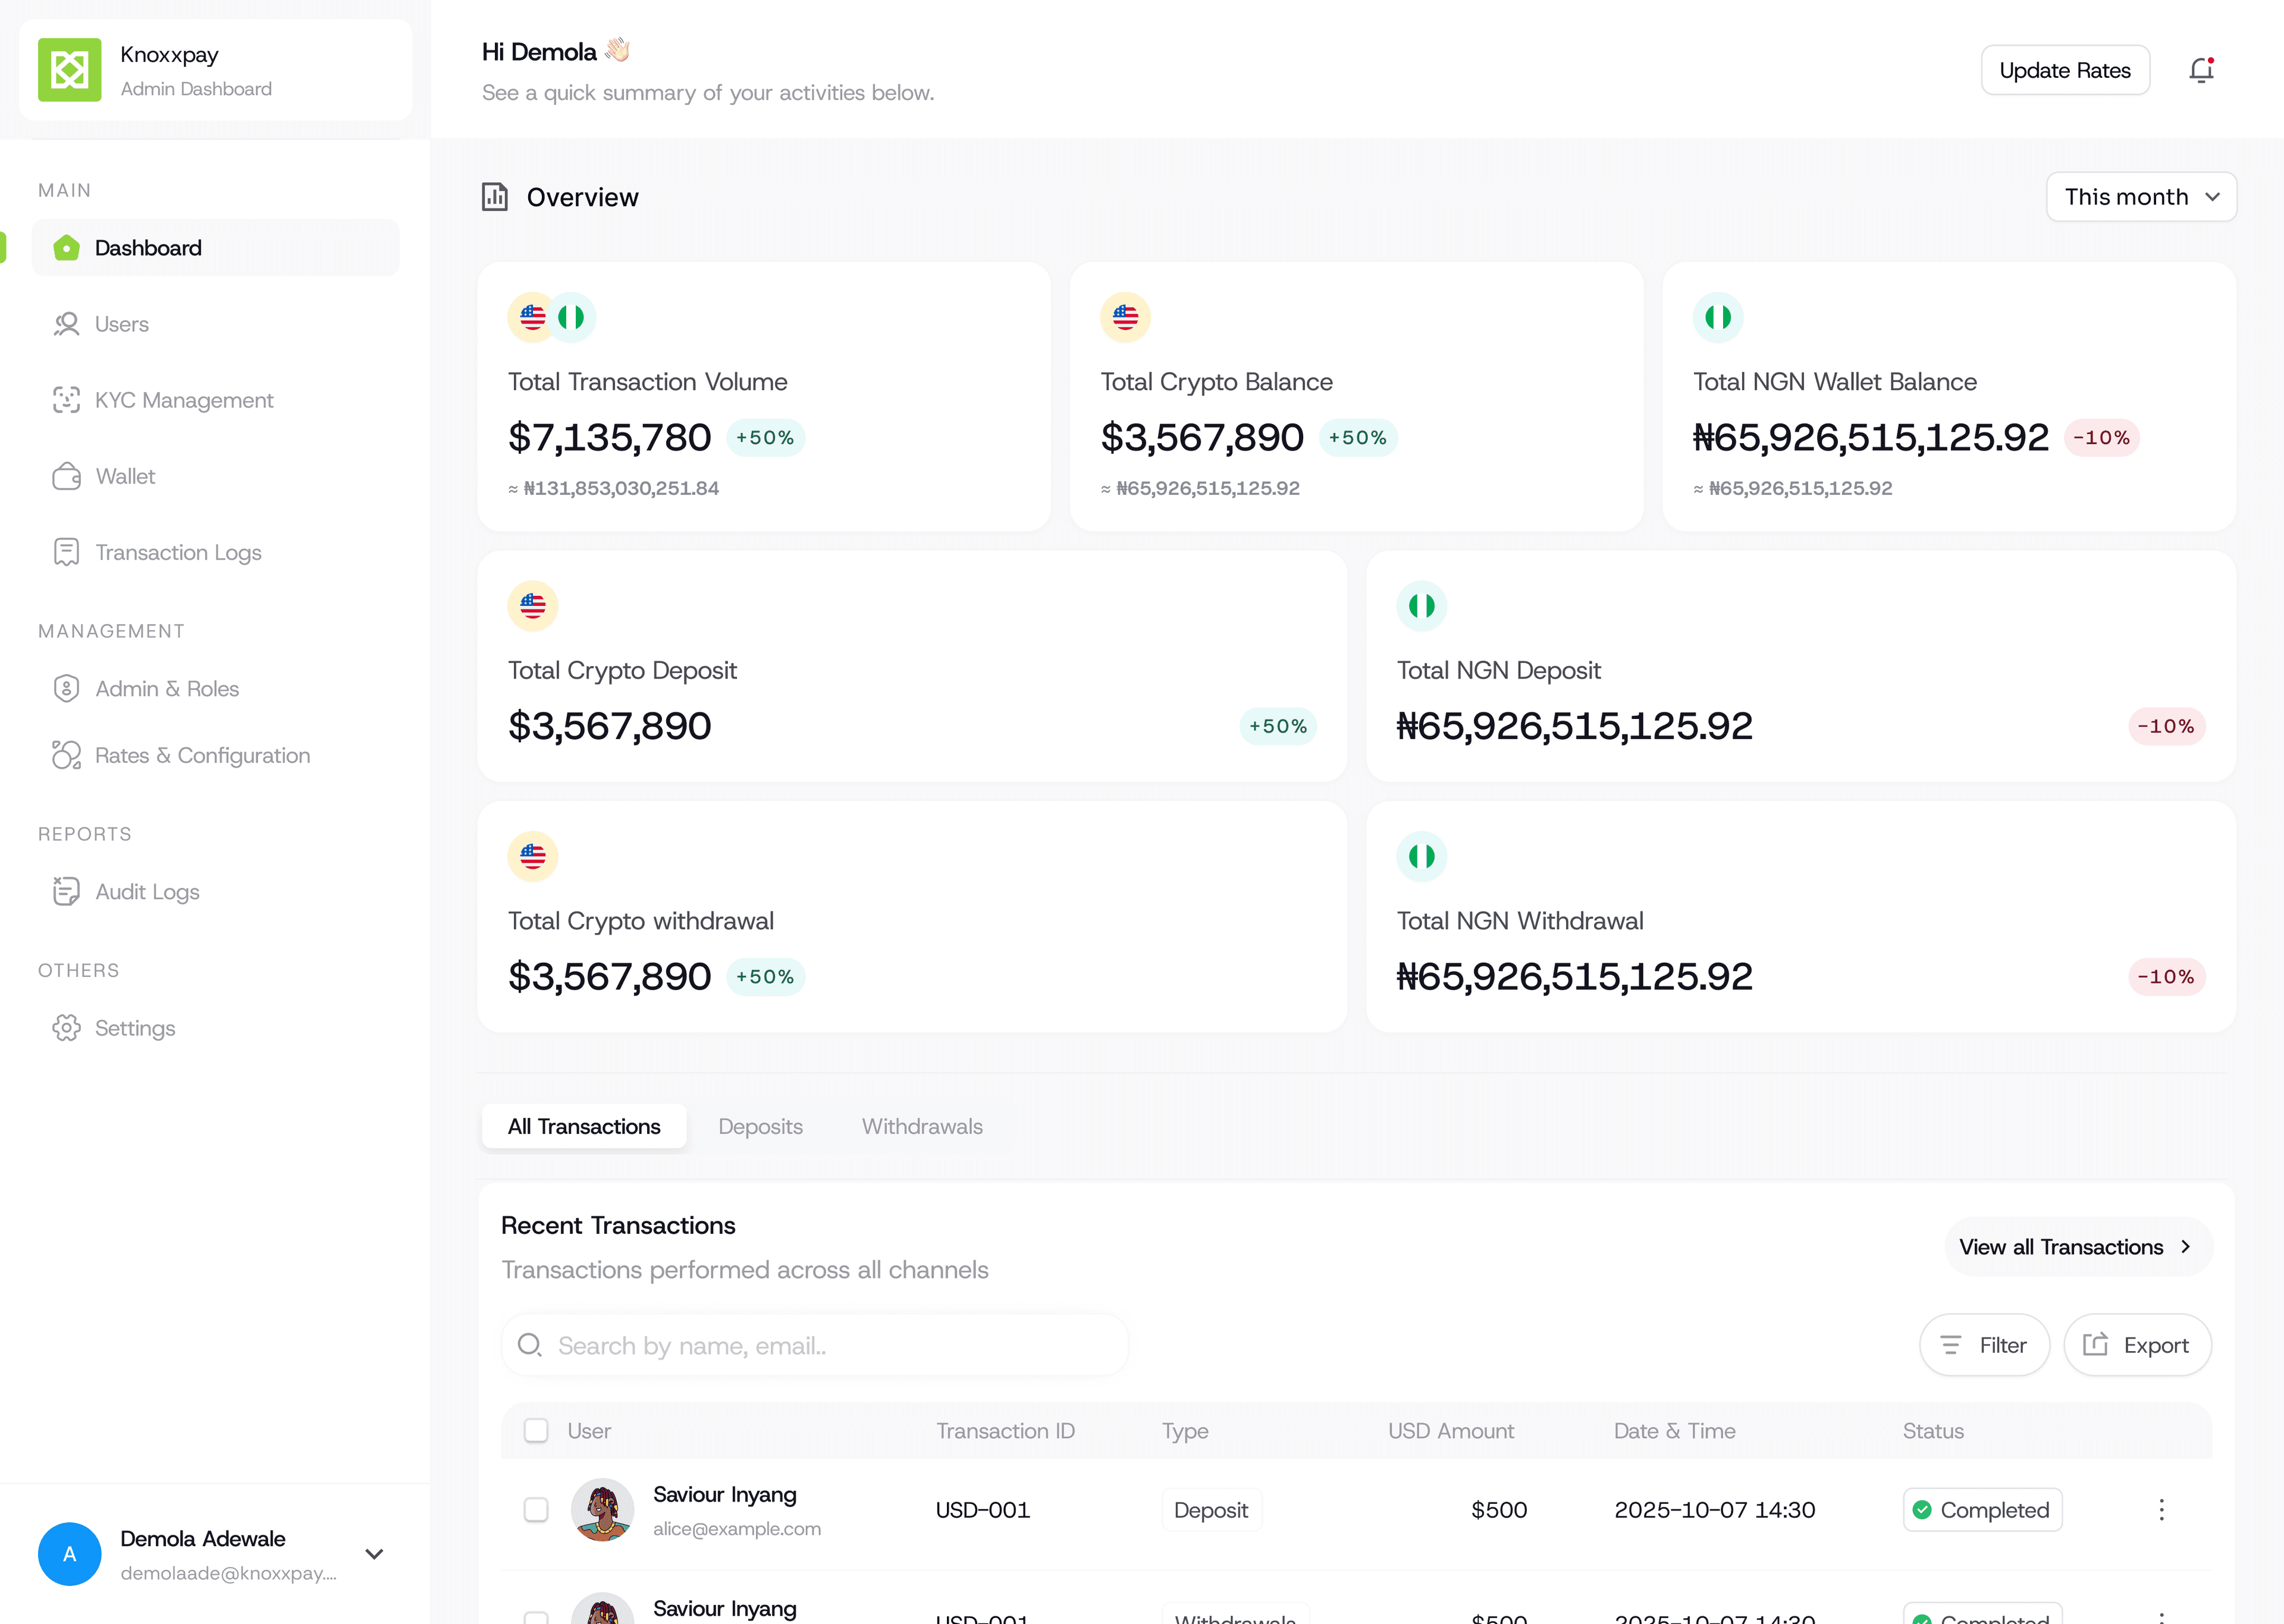Click the Demola Adewale avatar

[x=69, y=1554]
